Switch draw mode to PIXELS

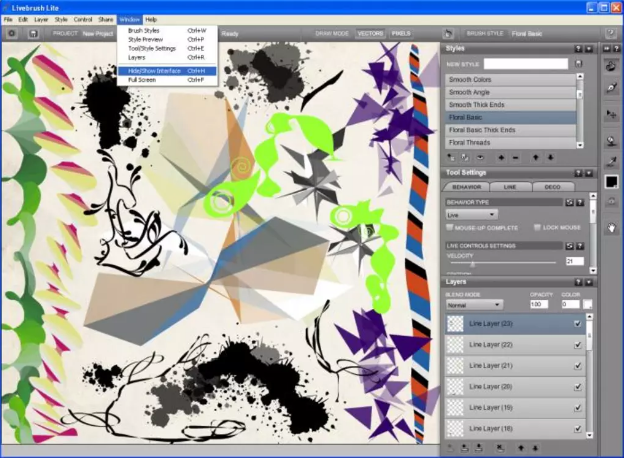pyautogui.click(x=401, y=34)
